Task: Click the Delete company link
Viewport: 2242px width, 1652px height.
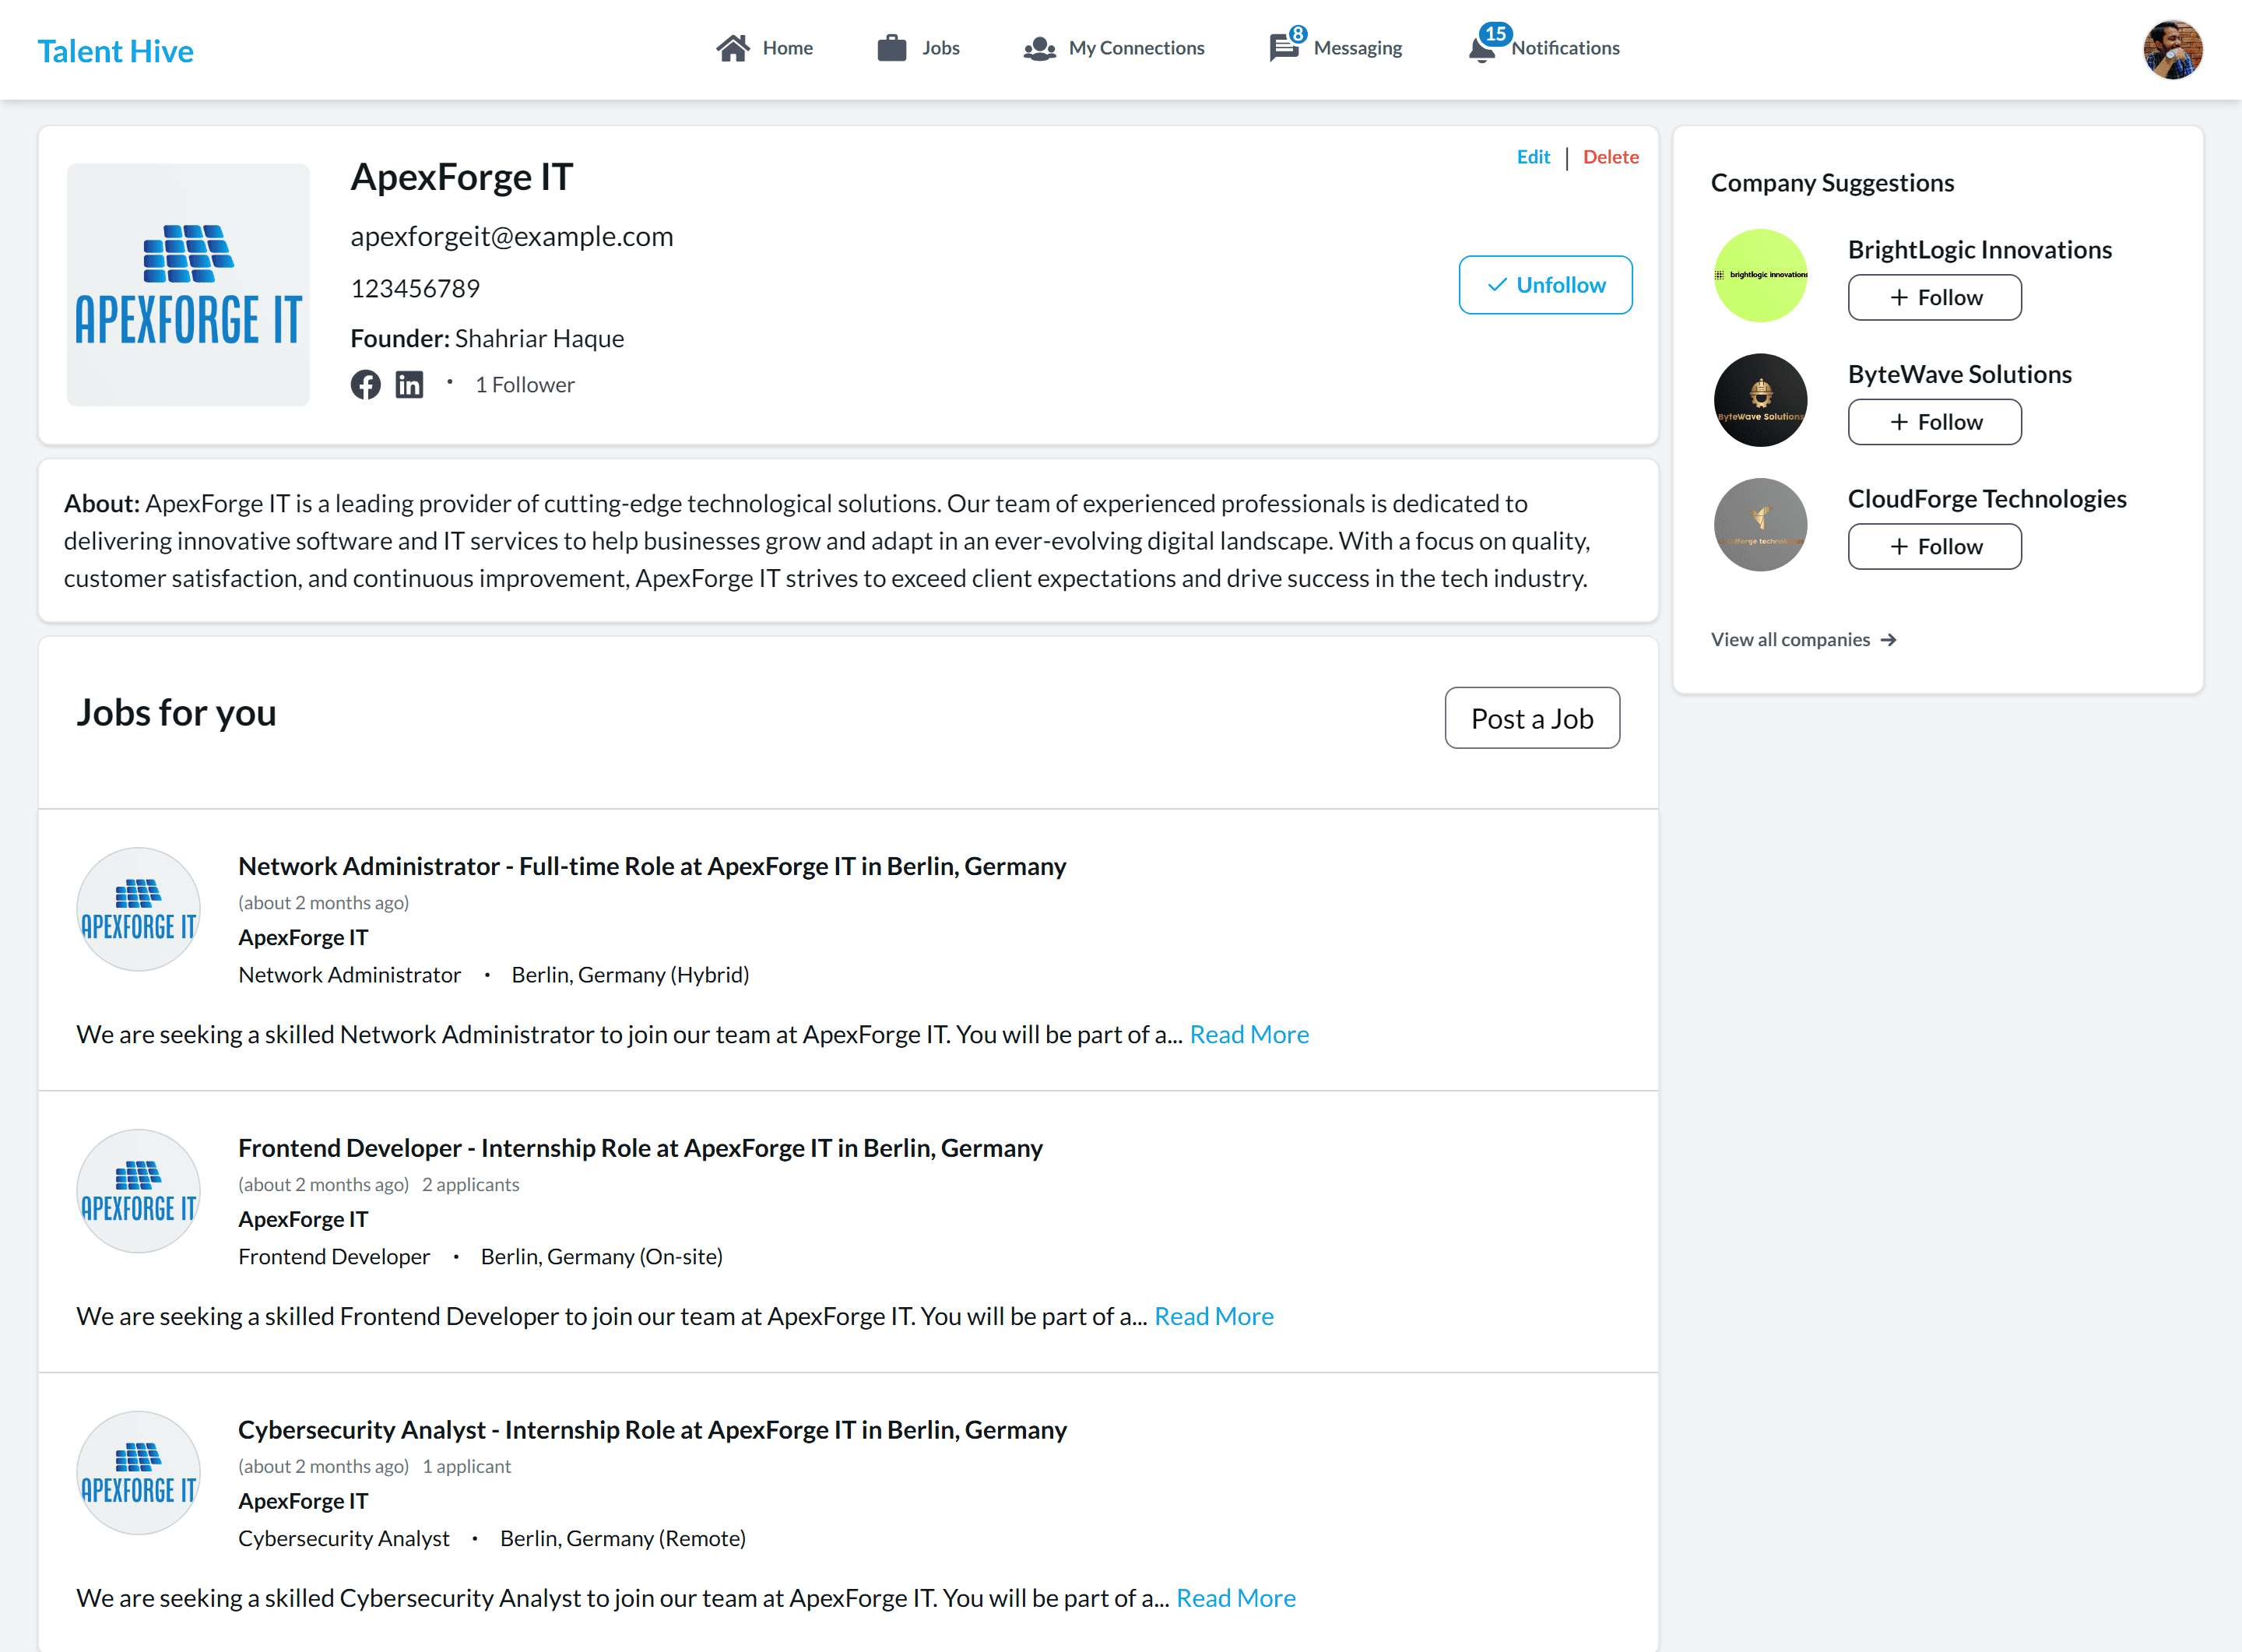Action: pos(1610,157)
